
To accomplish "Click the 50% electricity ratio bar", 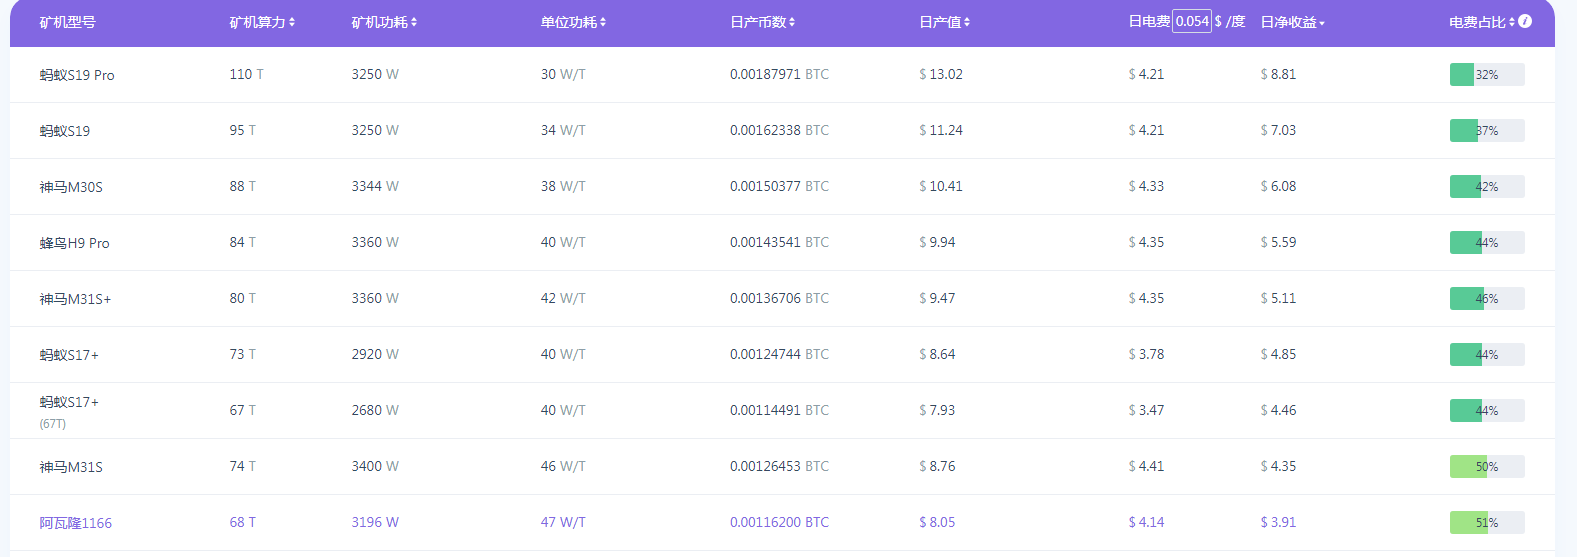I will point(1487,466).
